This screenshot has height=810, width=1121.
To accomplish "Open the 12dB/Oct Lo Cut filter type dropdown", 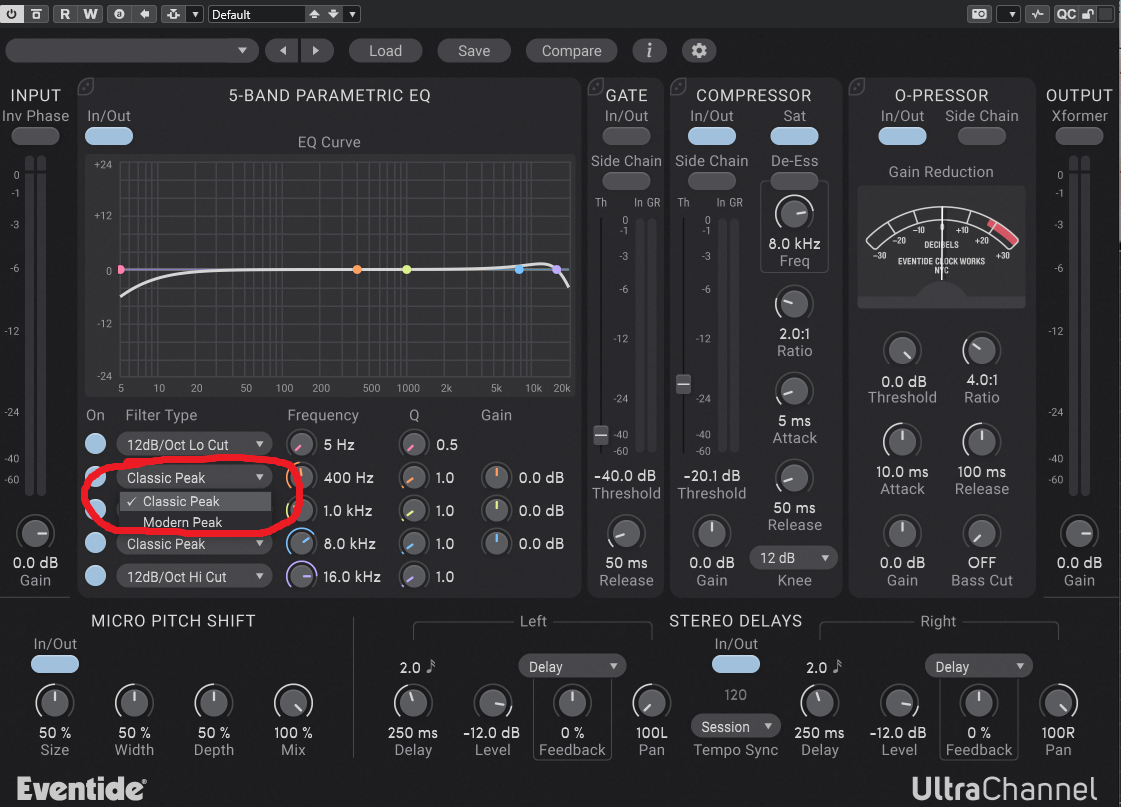I will [x=194, y=445].
